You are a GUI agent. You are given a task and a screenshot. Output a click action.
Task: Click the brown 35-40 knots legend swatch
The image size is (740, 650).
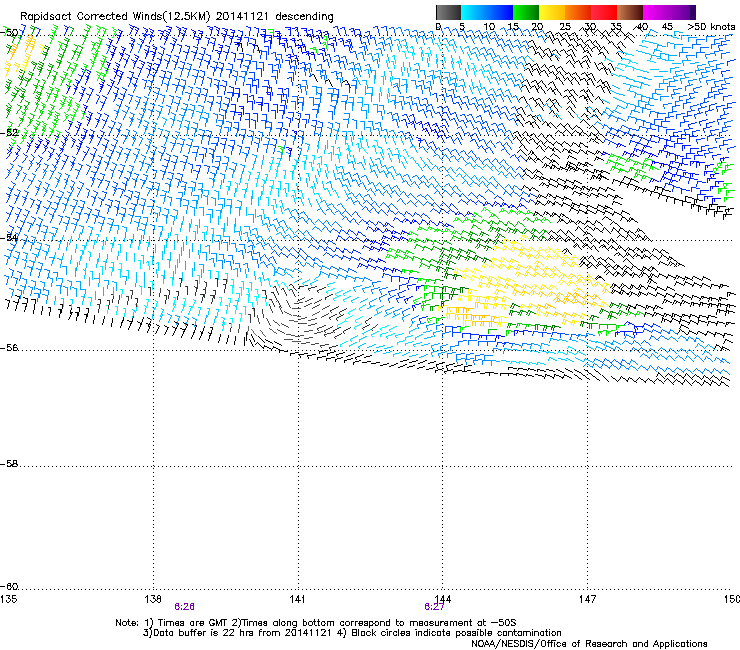630,12
